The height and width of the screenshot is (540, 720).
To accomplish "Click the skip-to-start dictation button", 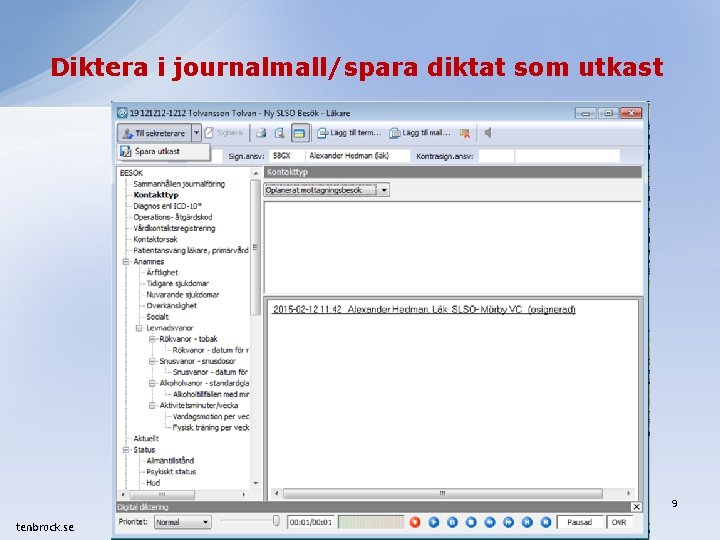I will [527, 522].
